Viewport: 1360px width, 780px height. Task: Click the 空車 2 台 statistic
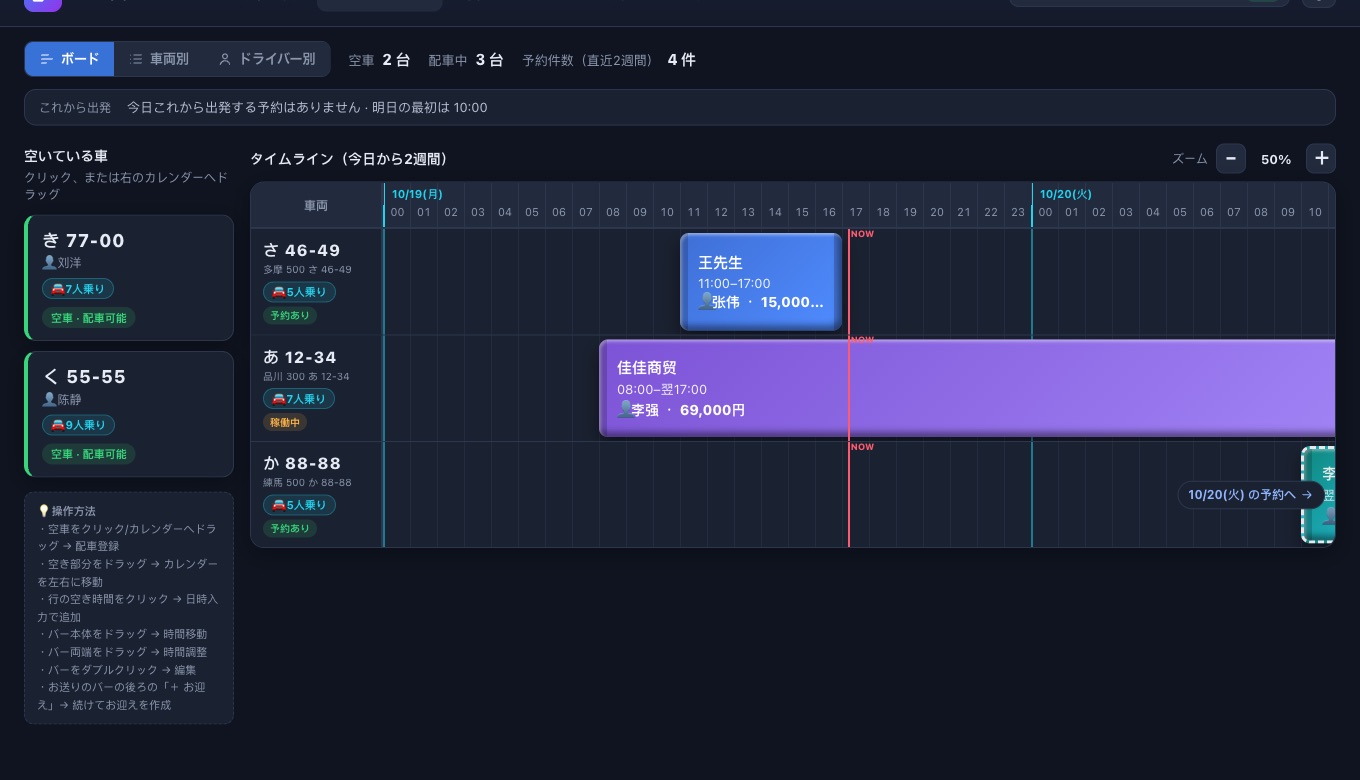379,60
